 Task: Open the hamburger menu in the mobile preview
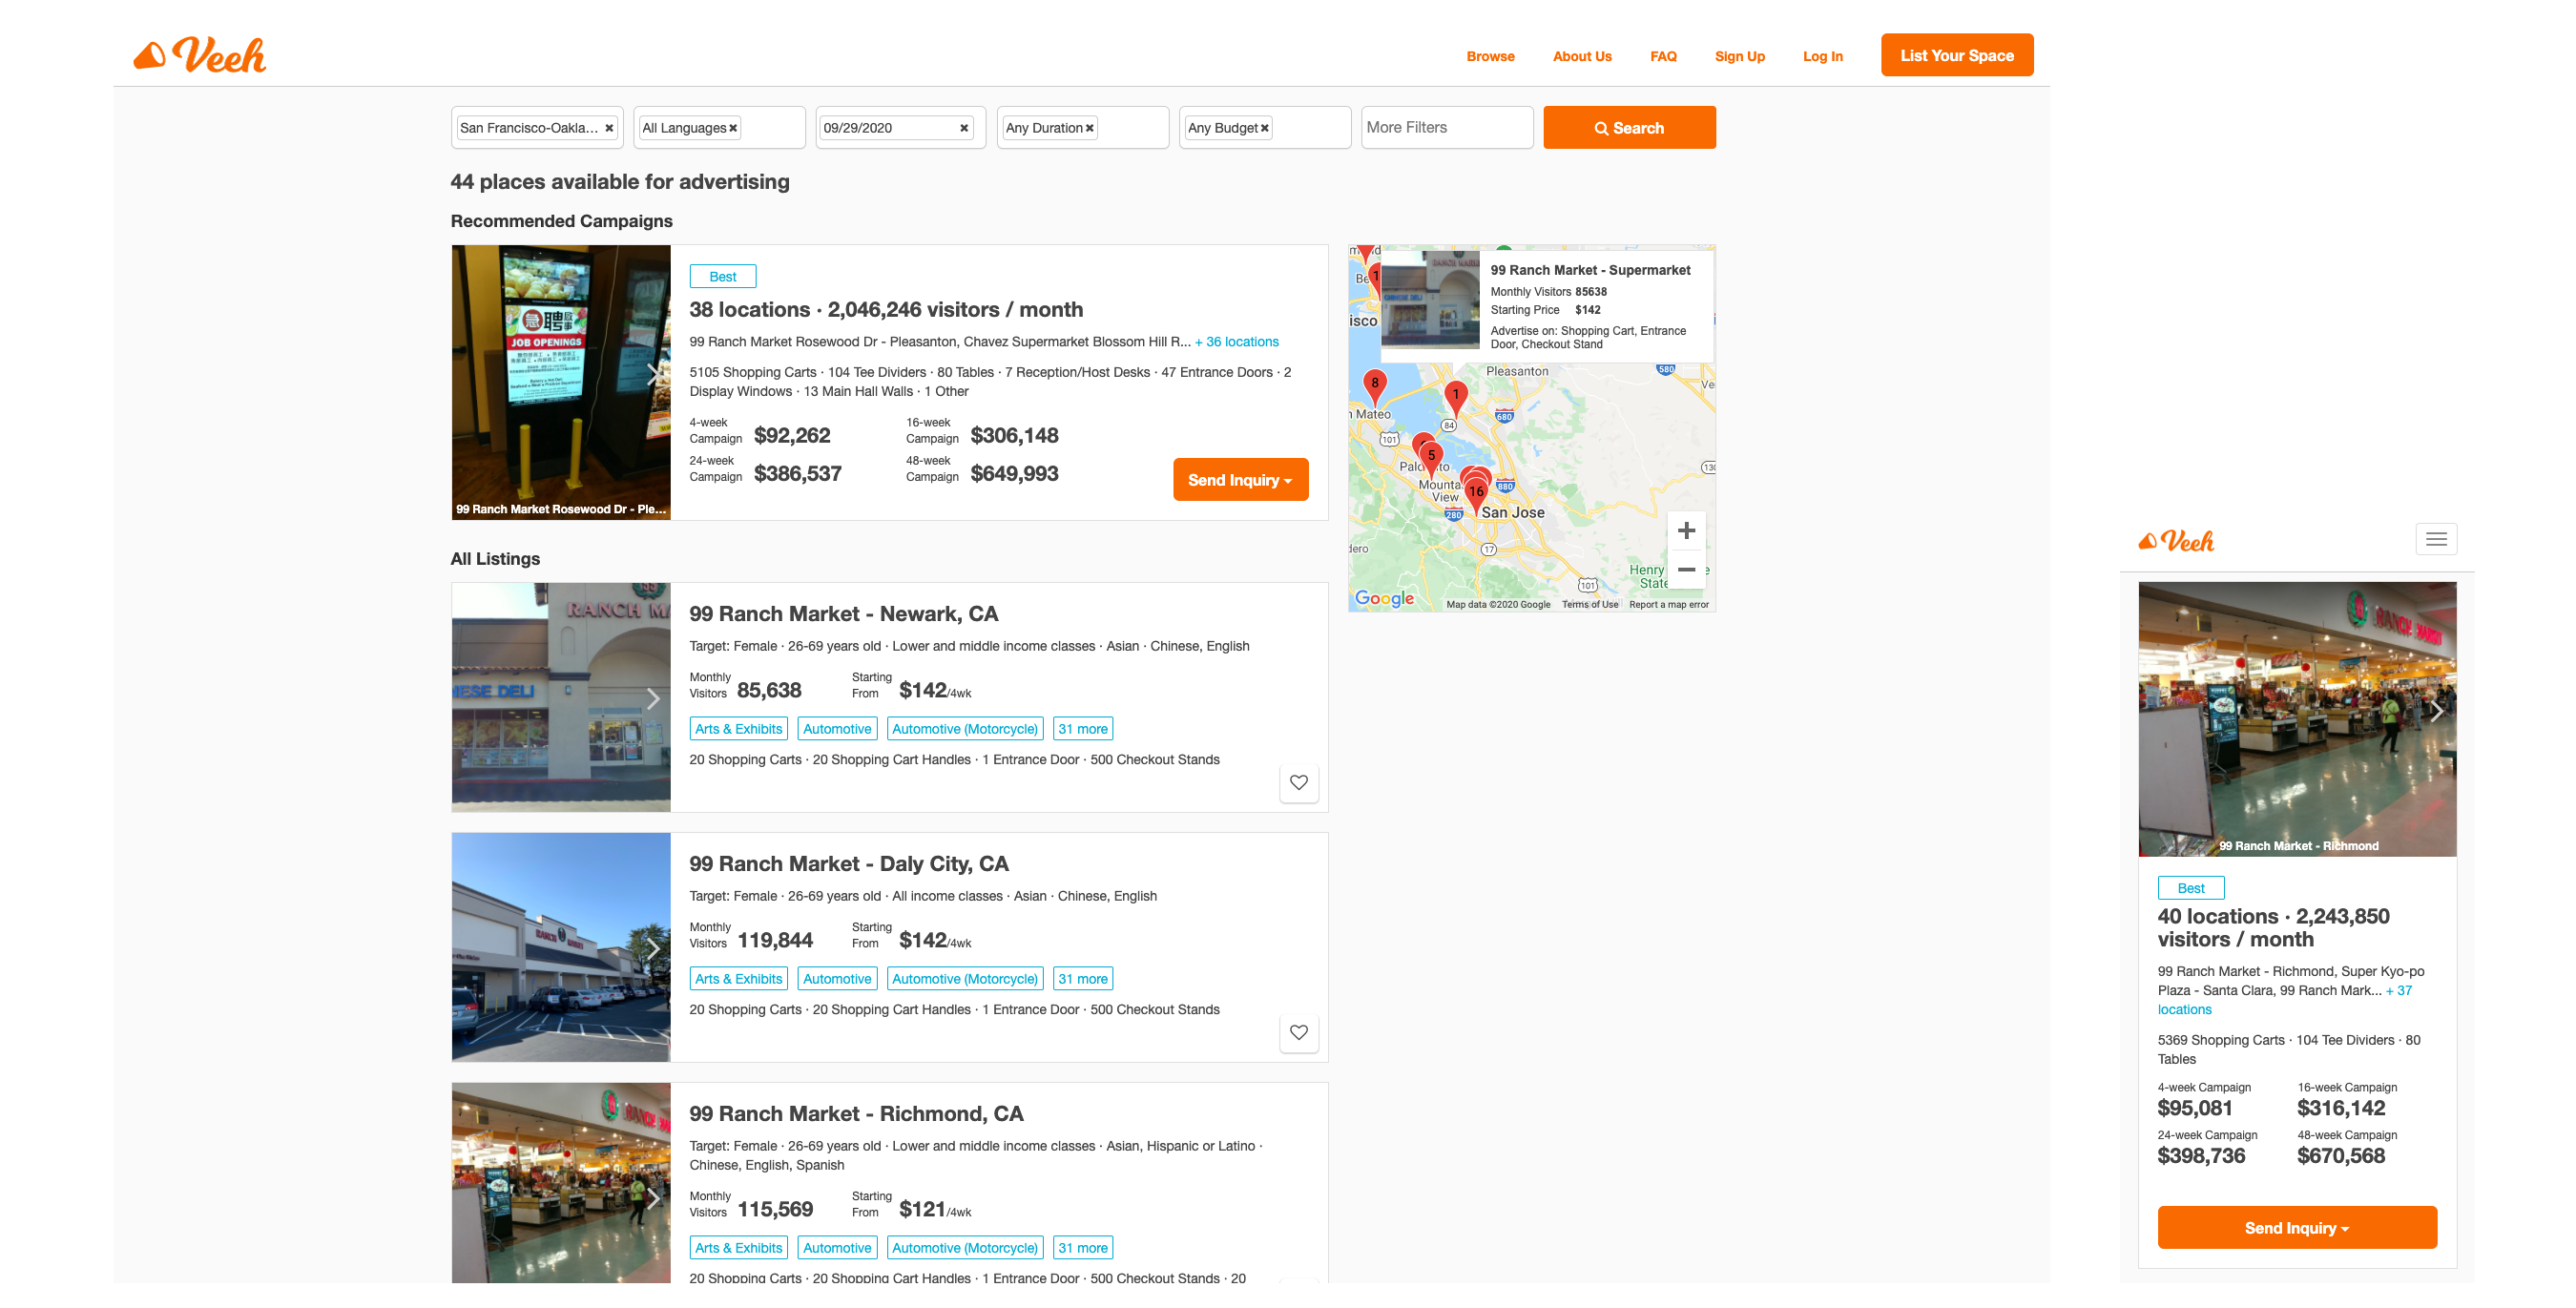[2436, 539]
